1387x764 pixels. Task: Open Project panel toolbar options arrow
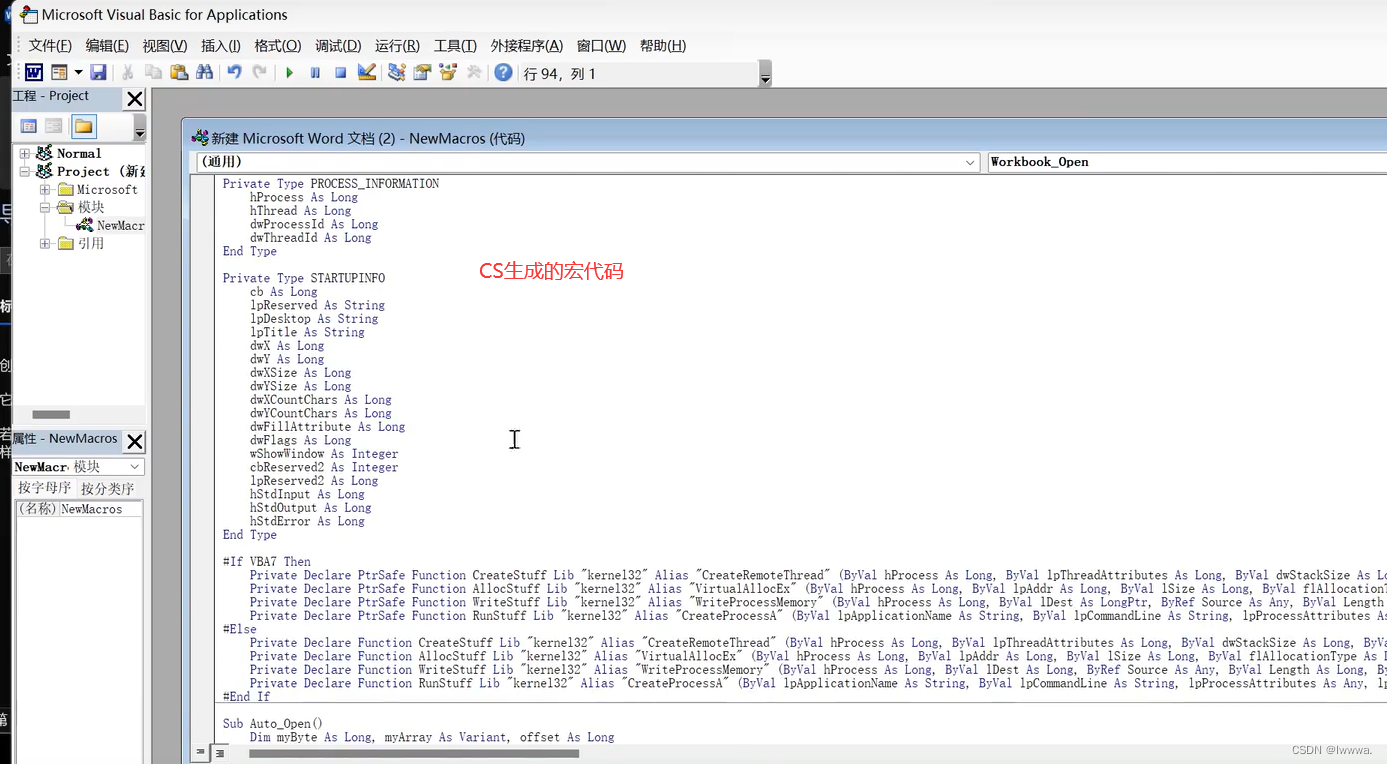tap(140, 128)
